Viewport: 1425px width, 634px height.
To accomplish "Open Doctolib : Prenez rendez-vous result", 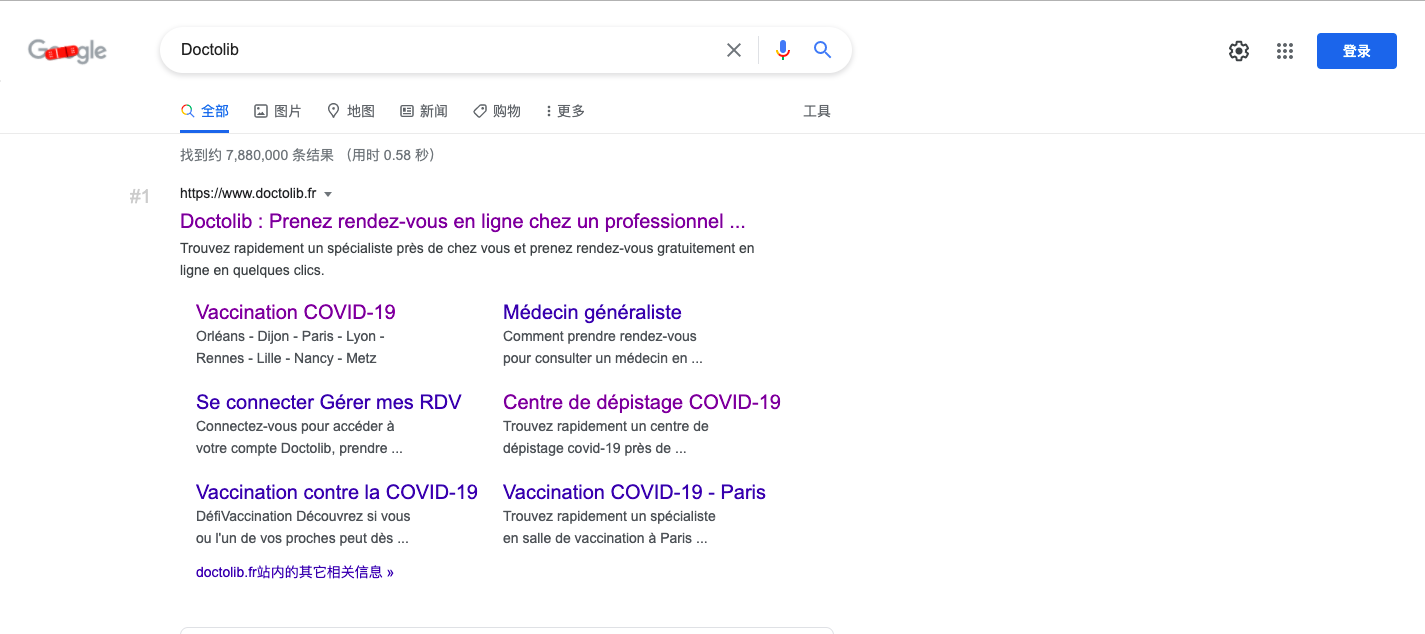I will [x=463, y=221].
